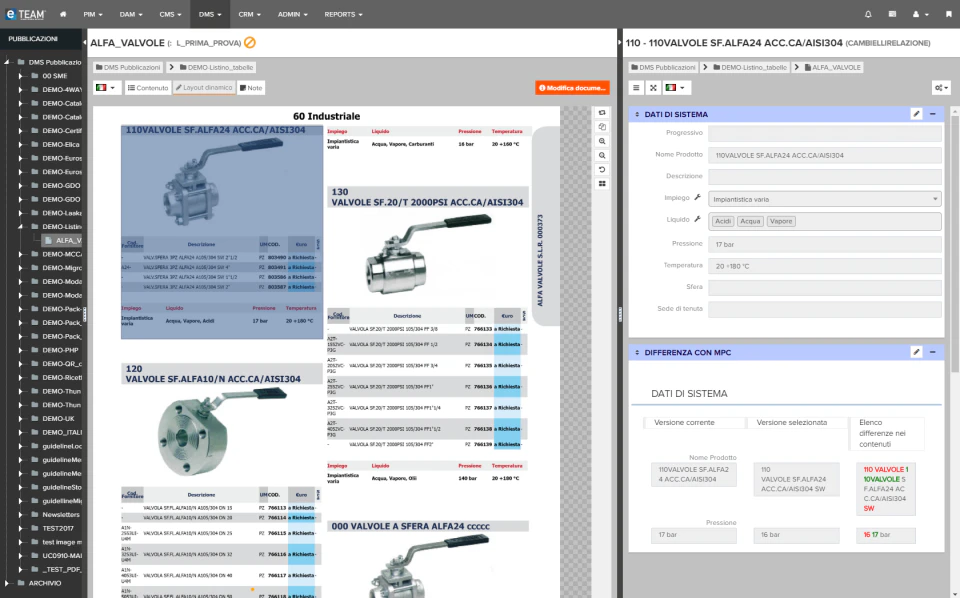Open the gear settings dropdown in right panel
Screen dimensions: 960x598
(940, 87)
